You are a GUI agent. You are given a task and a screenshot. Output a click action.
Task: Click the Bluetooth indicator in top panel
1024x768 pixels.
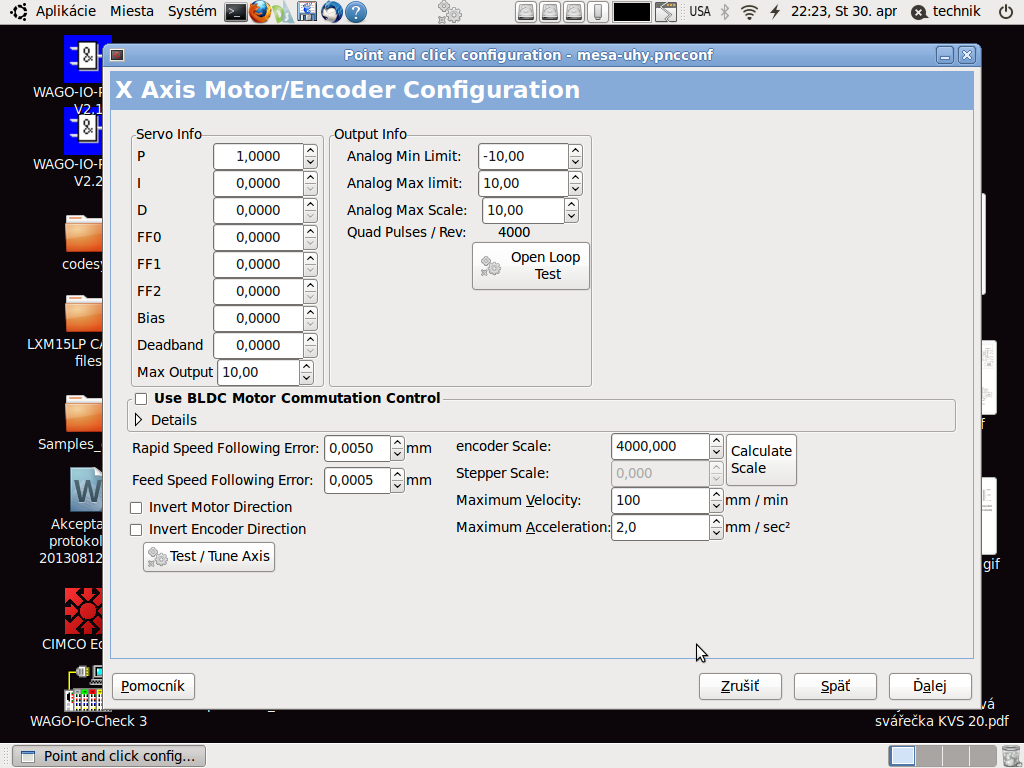click(x=724, y=12)
